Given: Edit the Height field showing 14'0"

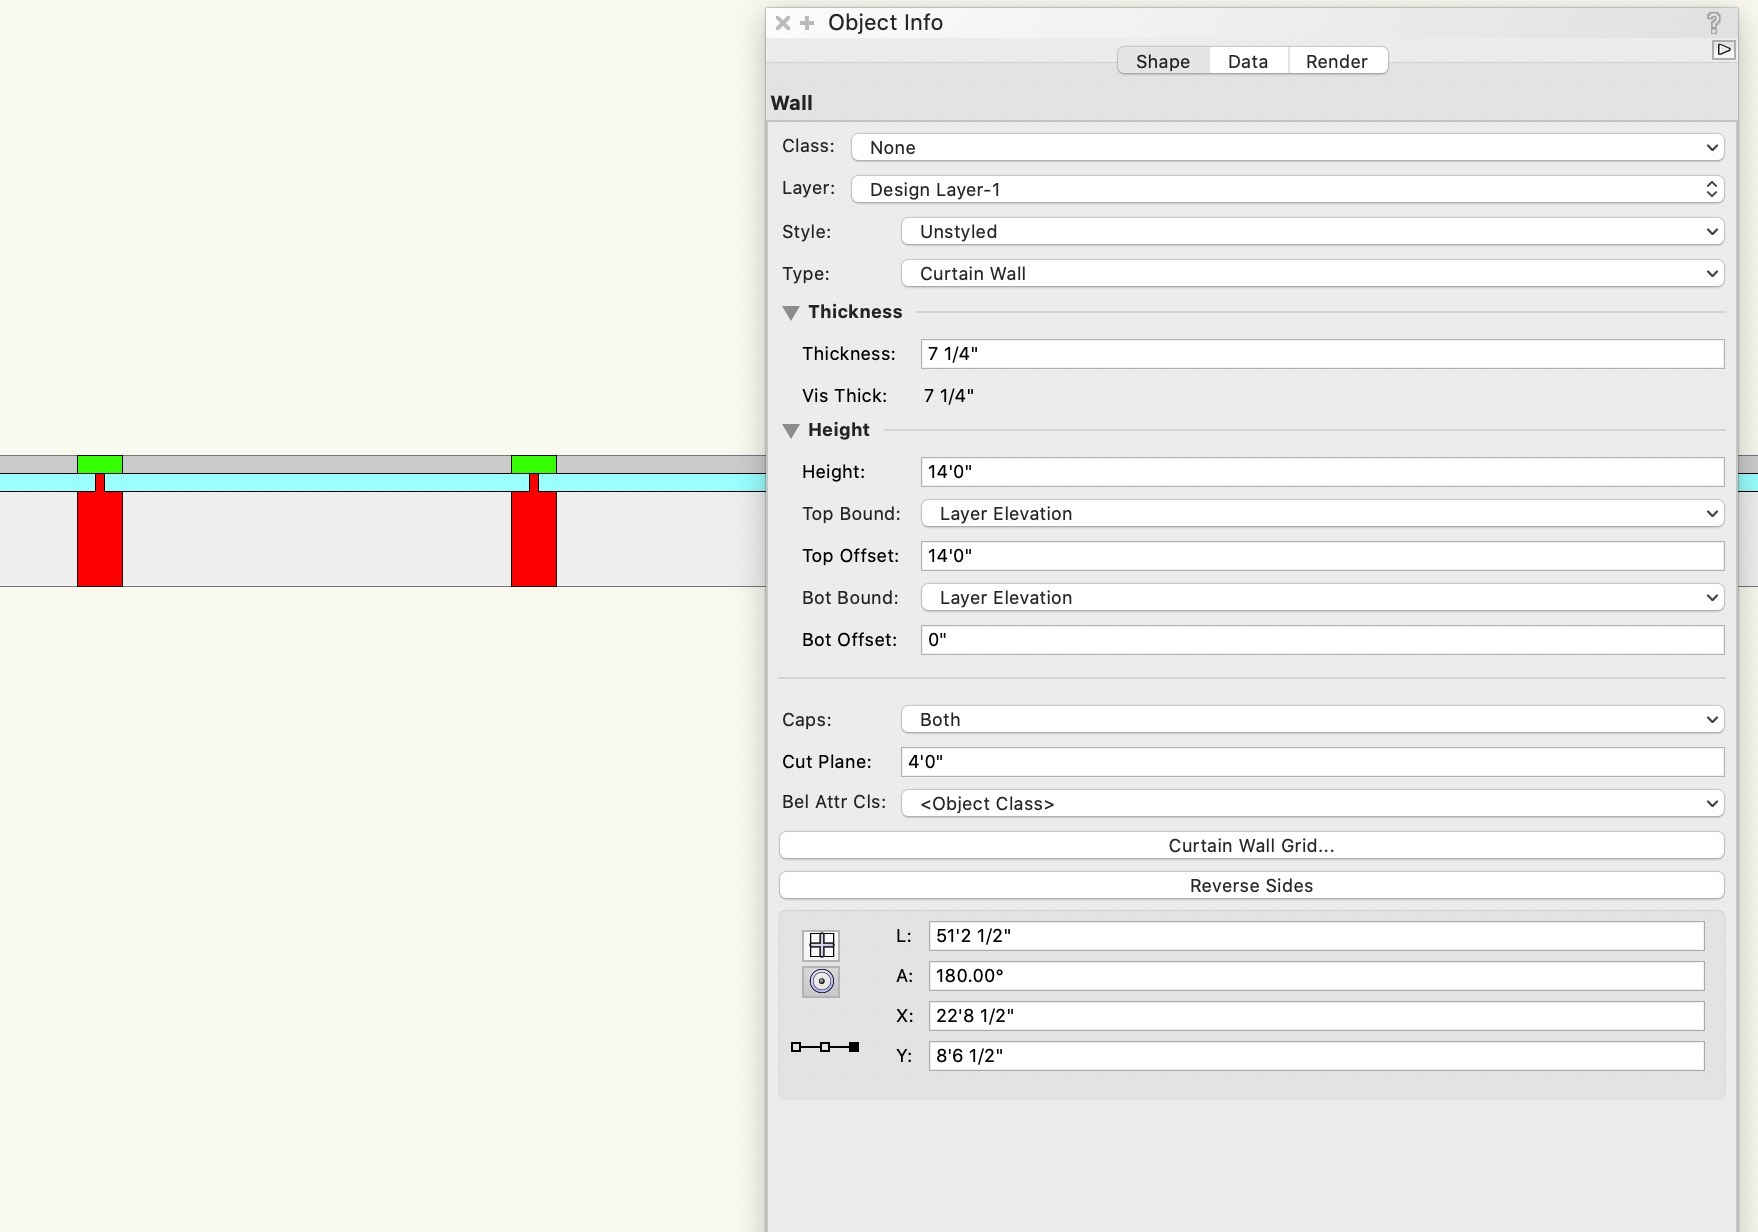Looking at the screenshot, I should (x=1322, y=471).
